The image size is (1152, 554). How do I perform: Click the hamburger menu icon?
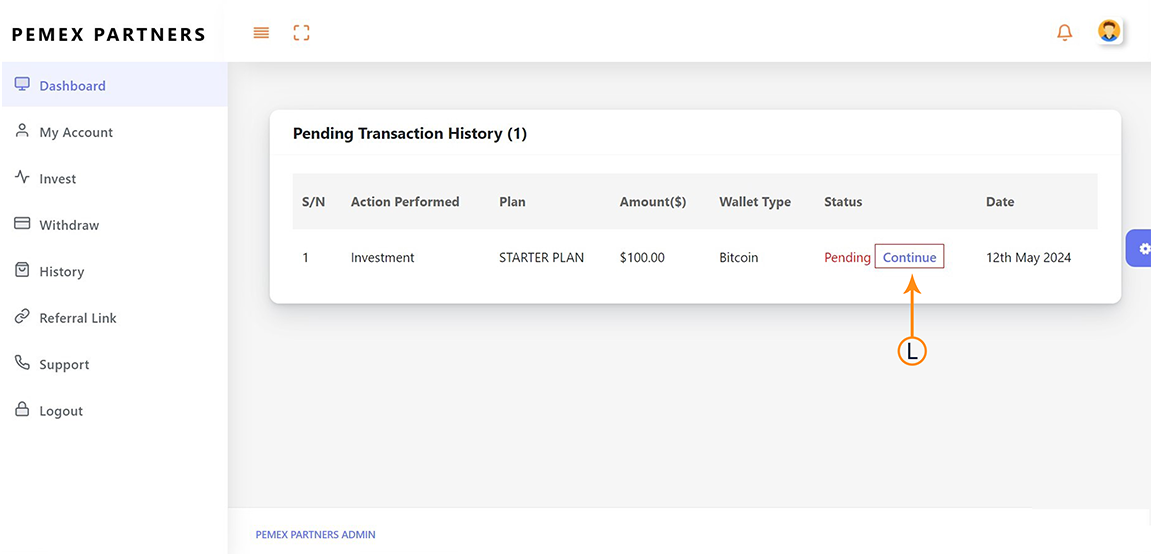tap(261, 33)
